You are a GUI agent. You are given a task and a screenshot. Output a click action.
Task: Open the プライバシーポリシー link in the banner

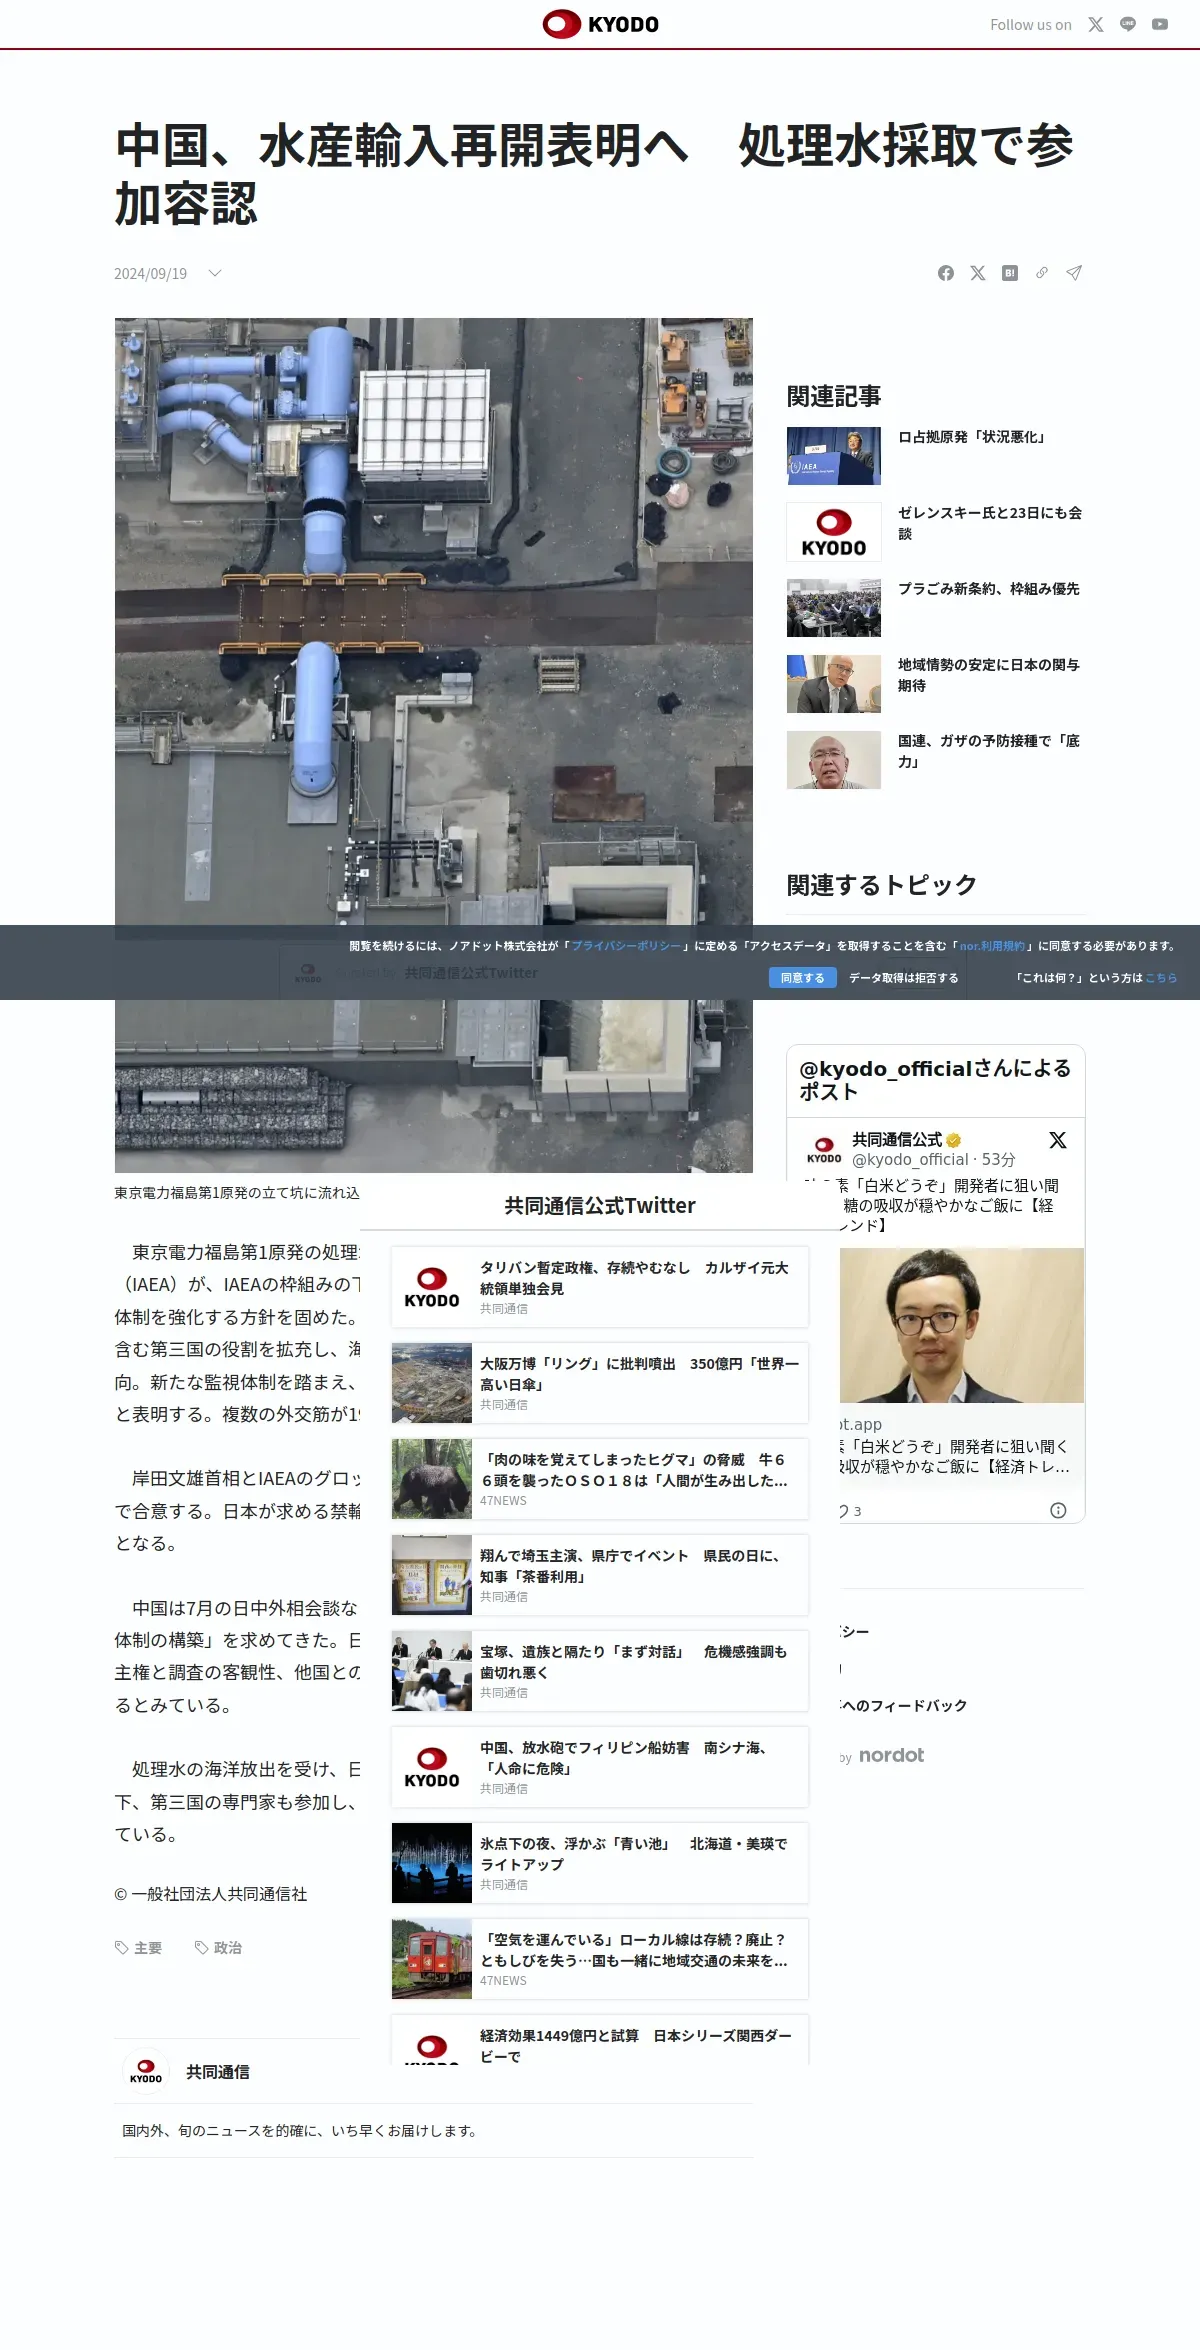626,946
